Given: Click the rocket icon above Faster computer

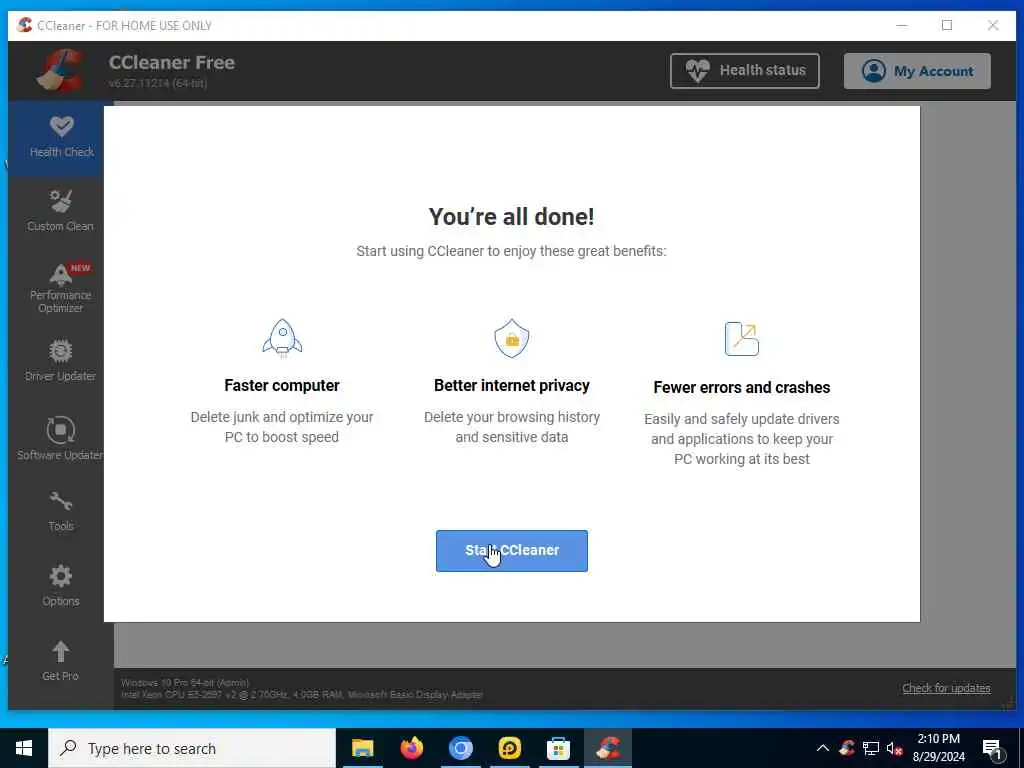Looking at the screenshot, I should pos(282,338).
